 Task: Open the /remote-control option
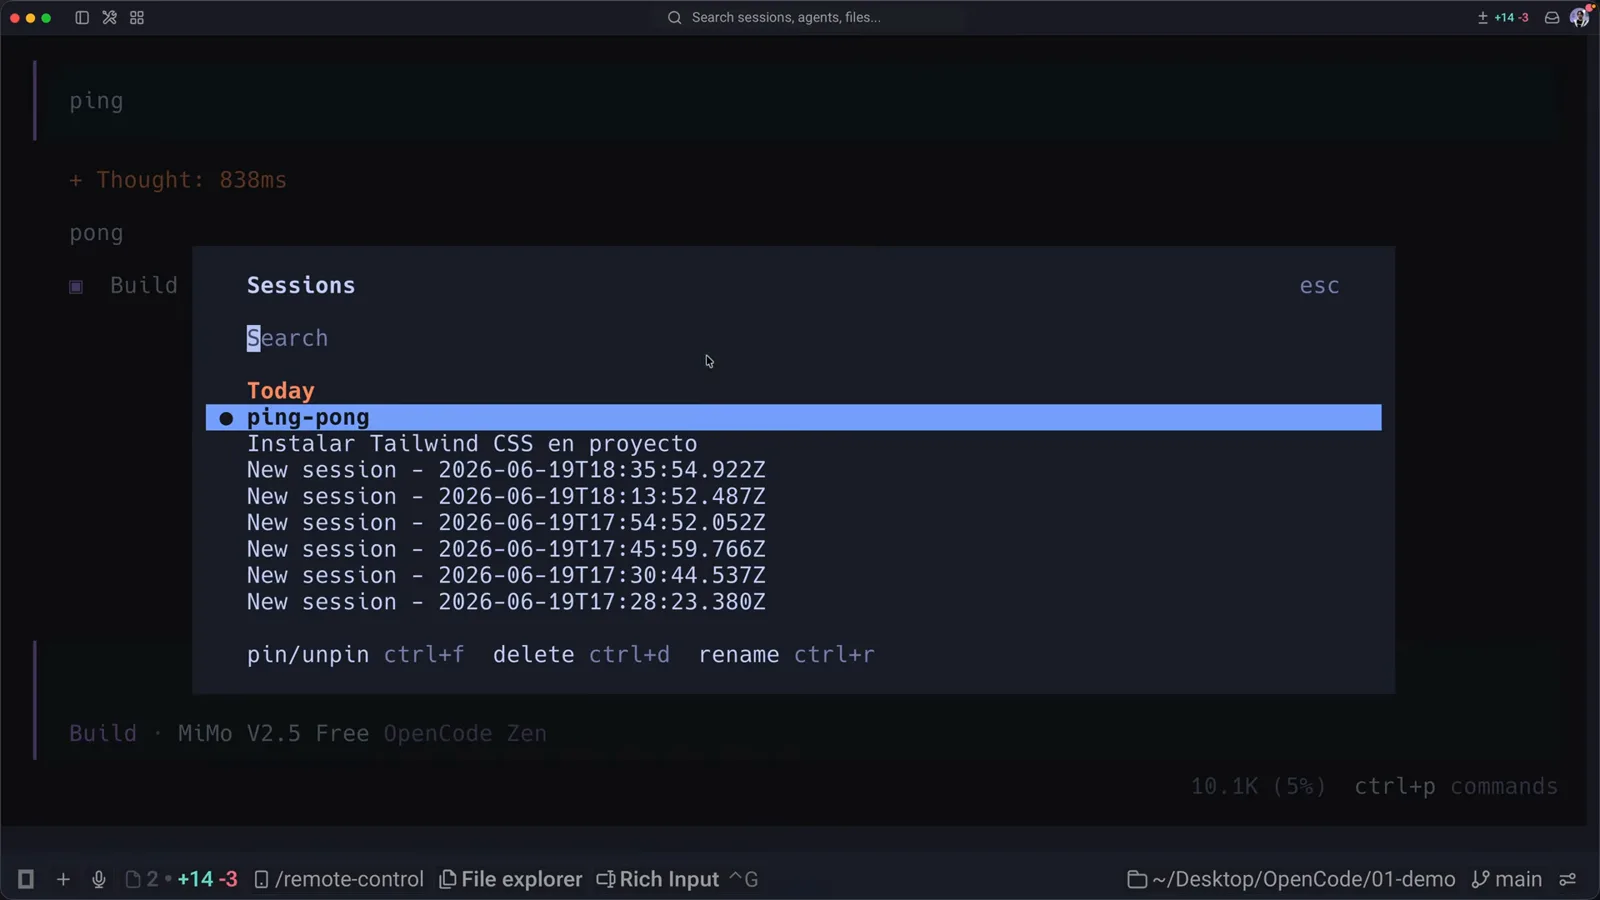click(x=339, y=879)
